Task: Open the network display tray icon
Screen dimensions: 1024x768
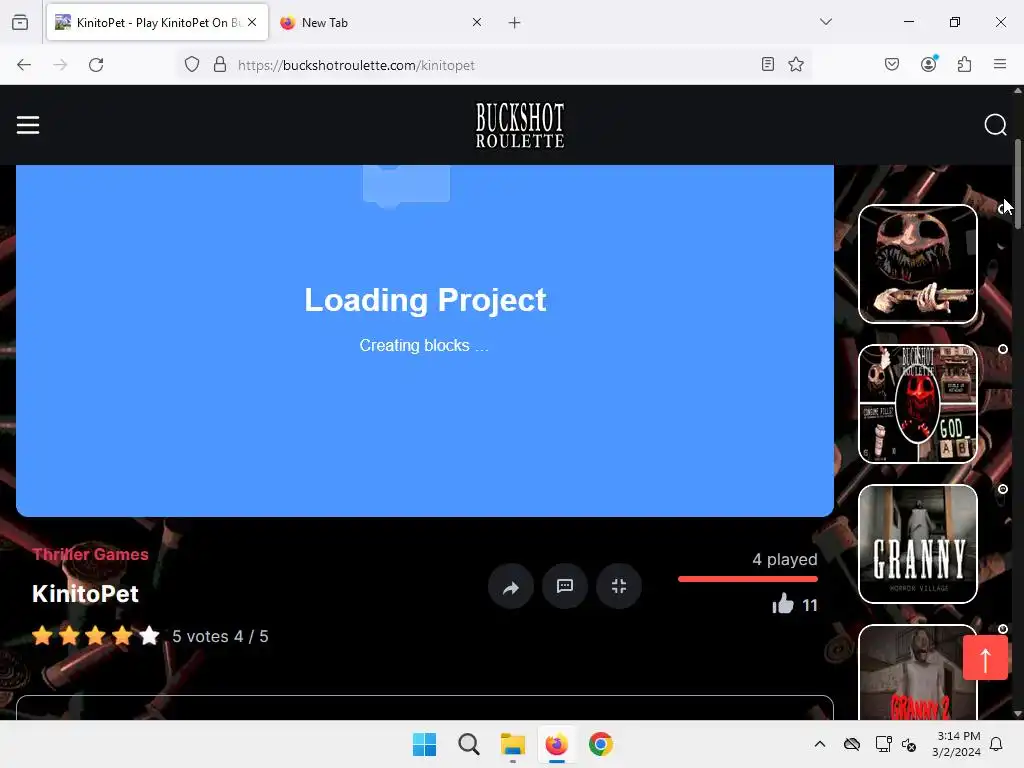Action: pyautogui.click(x=884, y=744)
